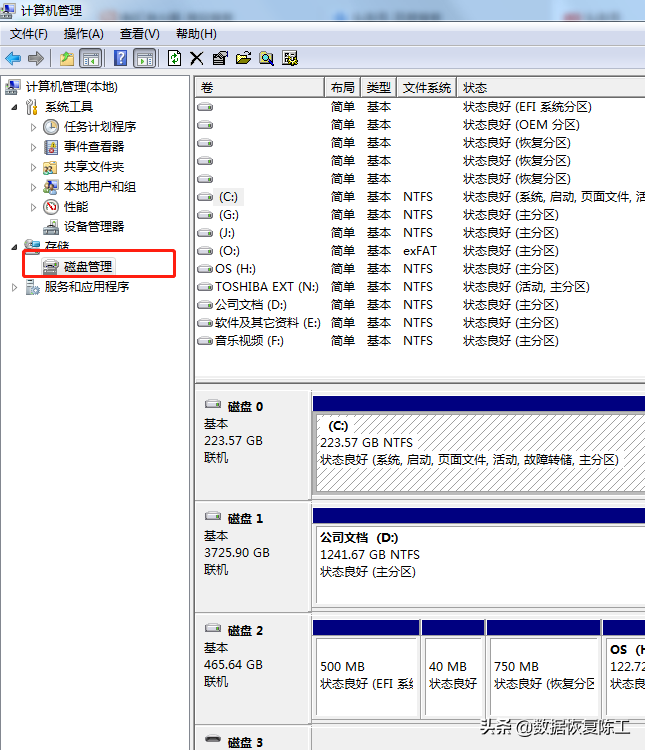This screenshot has height=750, width=645.
Task: Click the 磁盘 1 disk label
Action: pos(245,518)
